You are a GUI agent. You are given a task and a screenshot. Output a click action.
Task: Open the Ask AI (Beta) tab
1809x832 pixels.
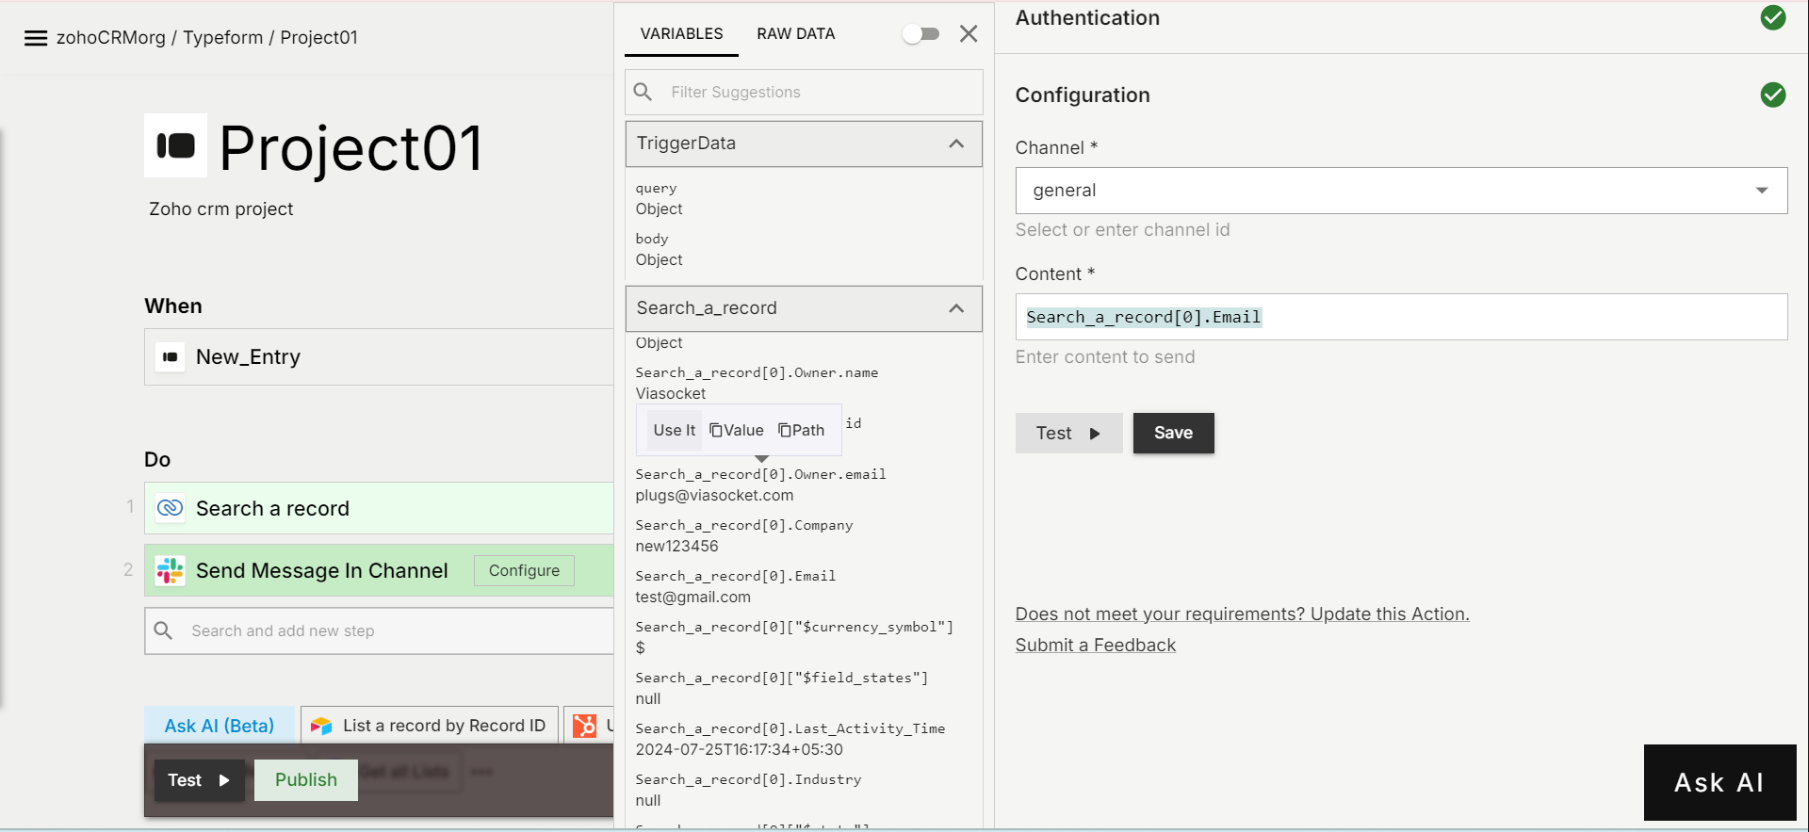220,726
